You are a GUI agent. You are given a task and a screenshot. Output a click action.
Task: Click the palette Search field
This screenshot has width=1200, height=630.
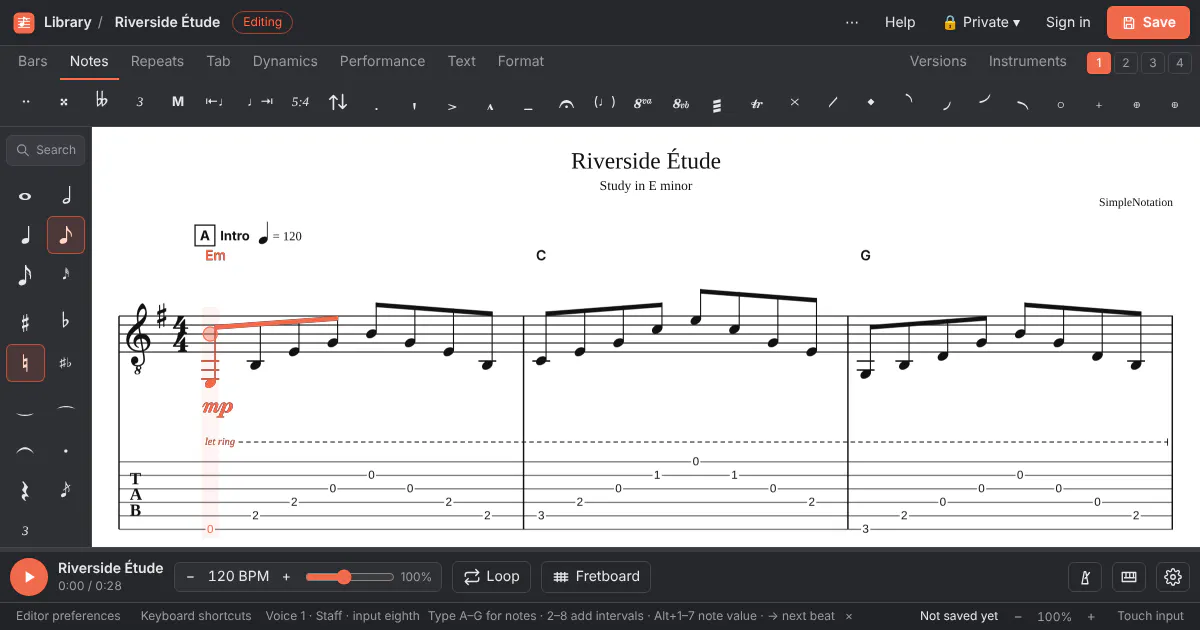46,150
